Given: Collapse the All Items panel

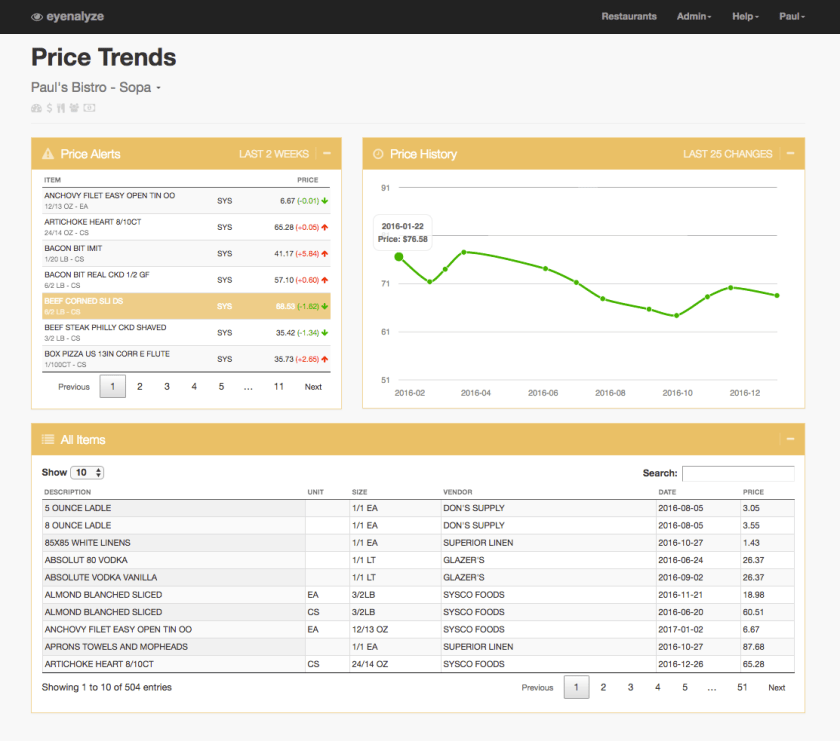Looking at the screenshot, I should tap(789, 439).
